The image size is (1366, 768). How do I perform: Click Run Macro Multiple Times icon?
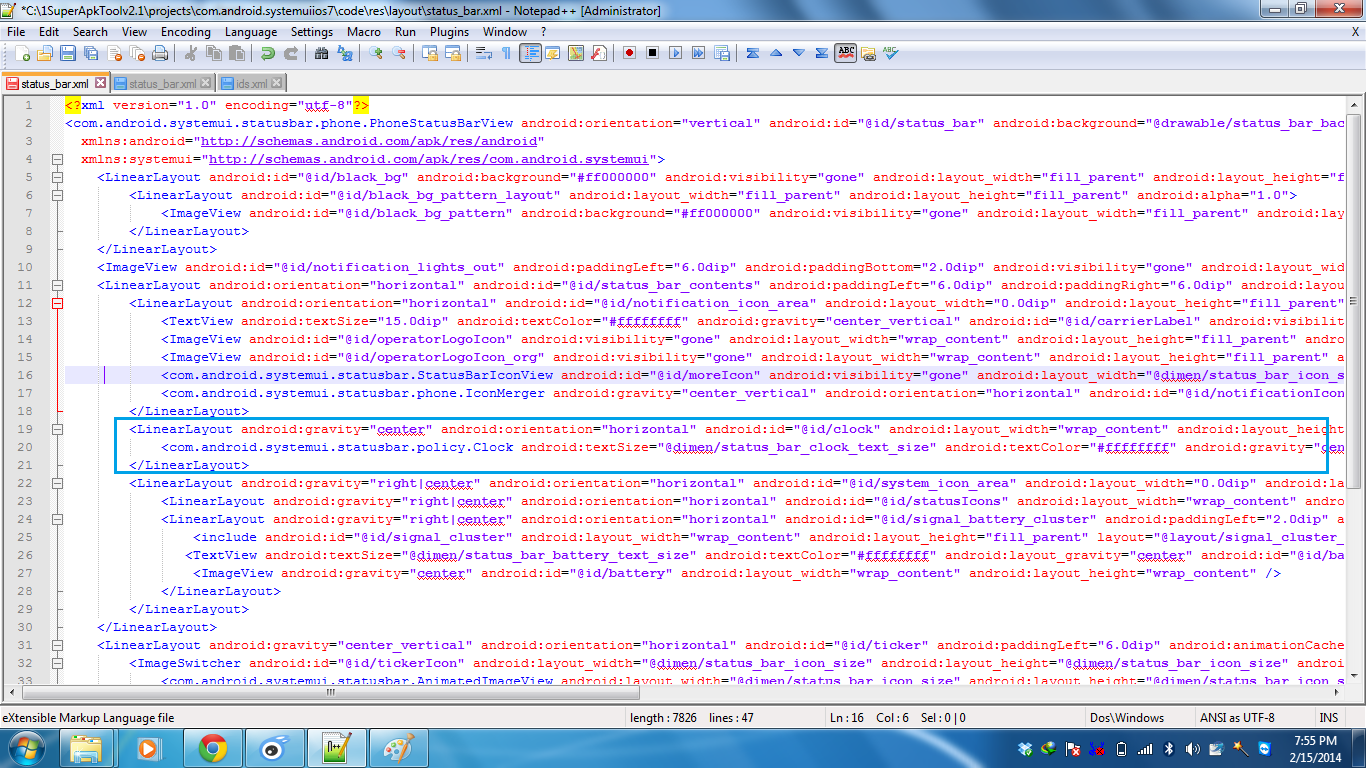pyautogui.click(x=699, y=53)
